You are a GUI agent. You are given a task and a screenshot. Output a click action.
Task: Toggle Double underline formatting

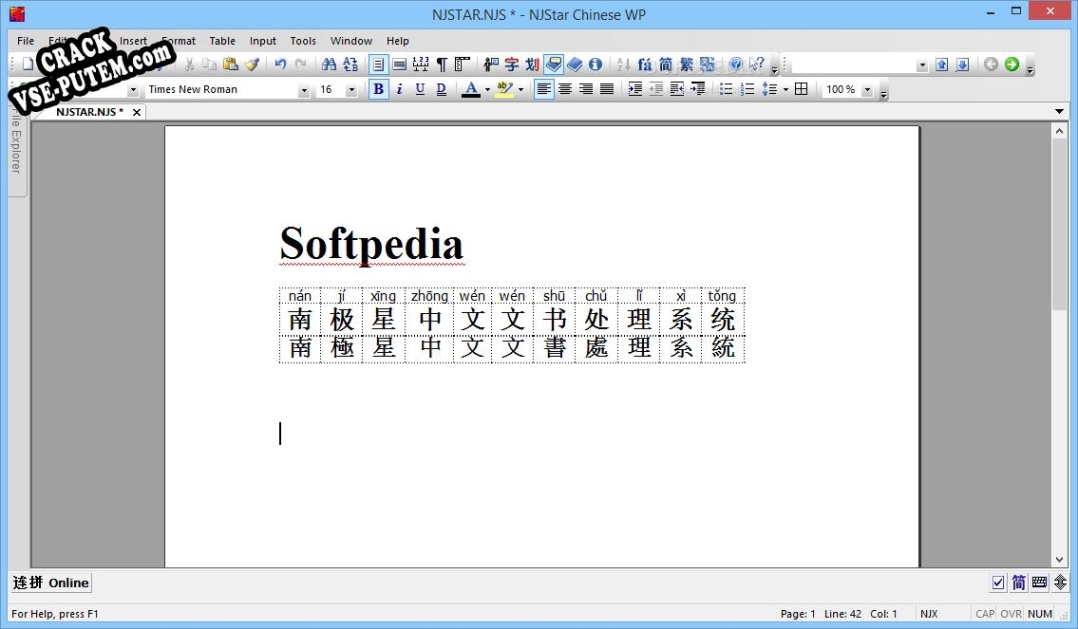(441, 89)
